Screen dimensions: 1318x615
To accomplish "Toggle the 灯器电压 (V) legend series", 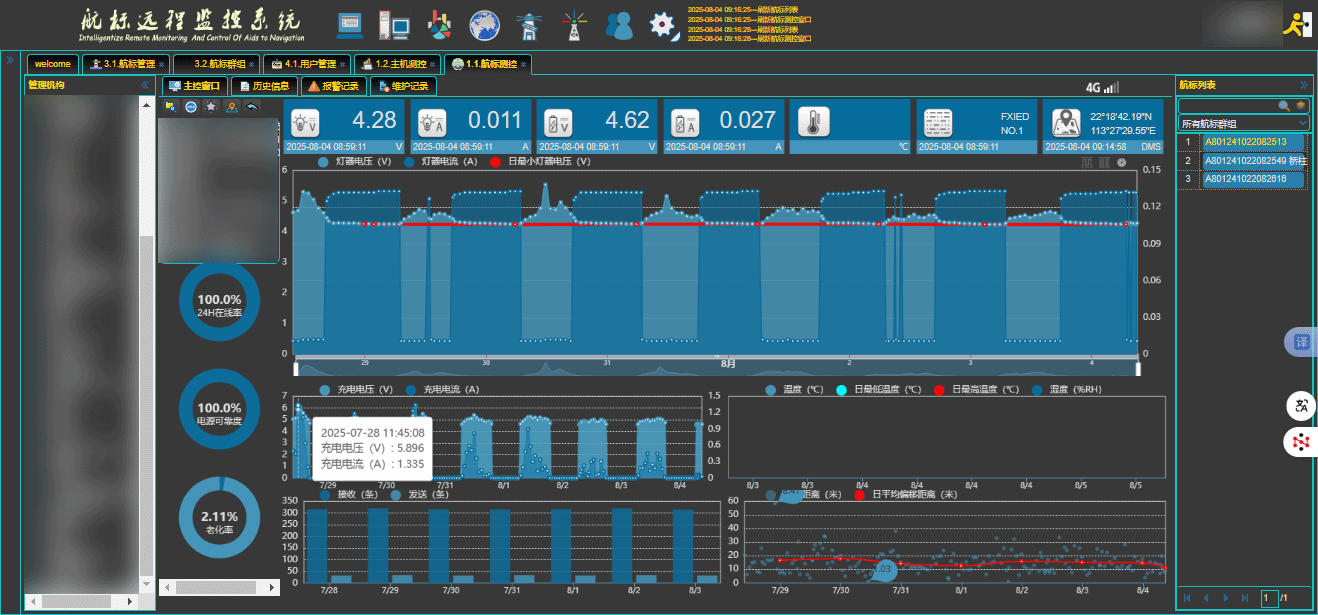I will tap(358, 161).
